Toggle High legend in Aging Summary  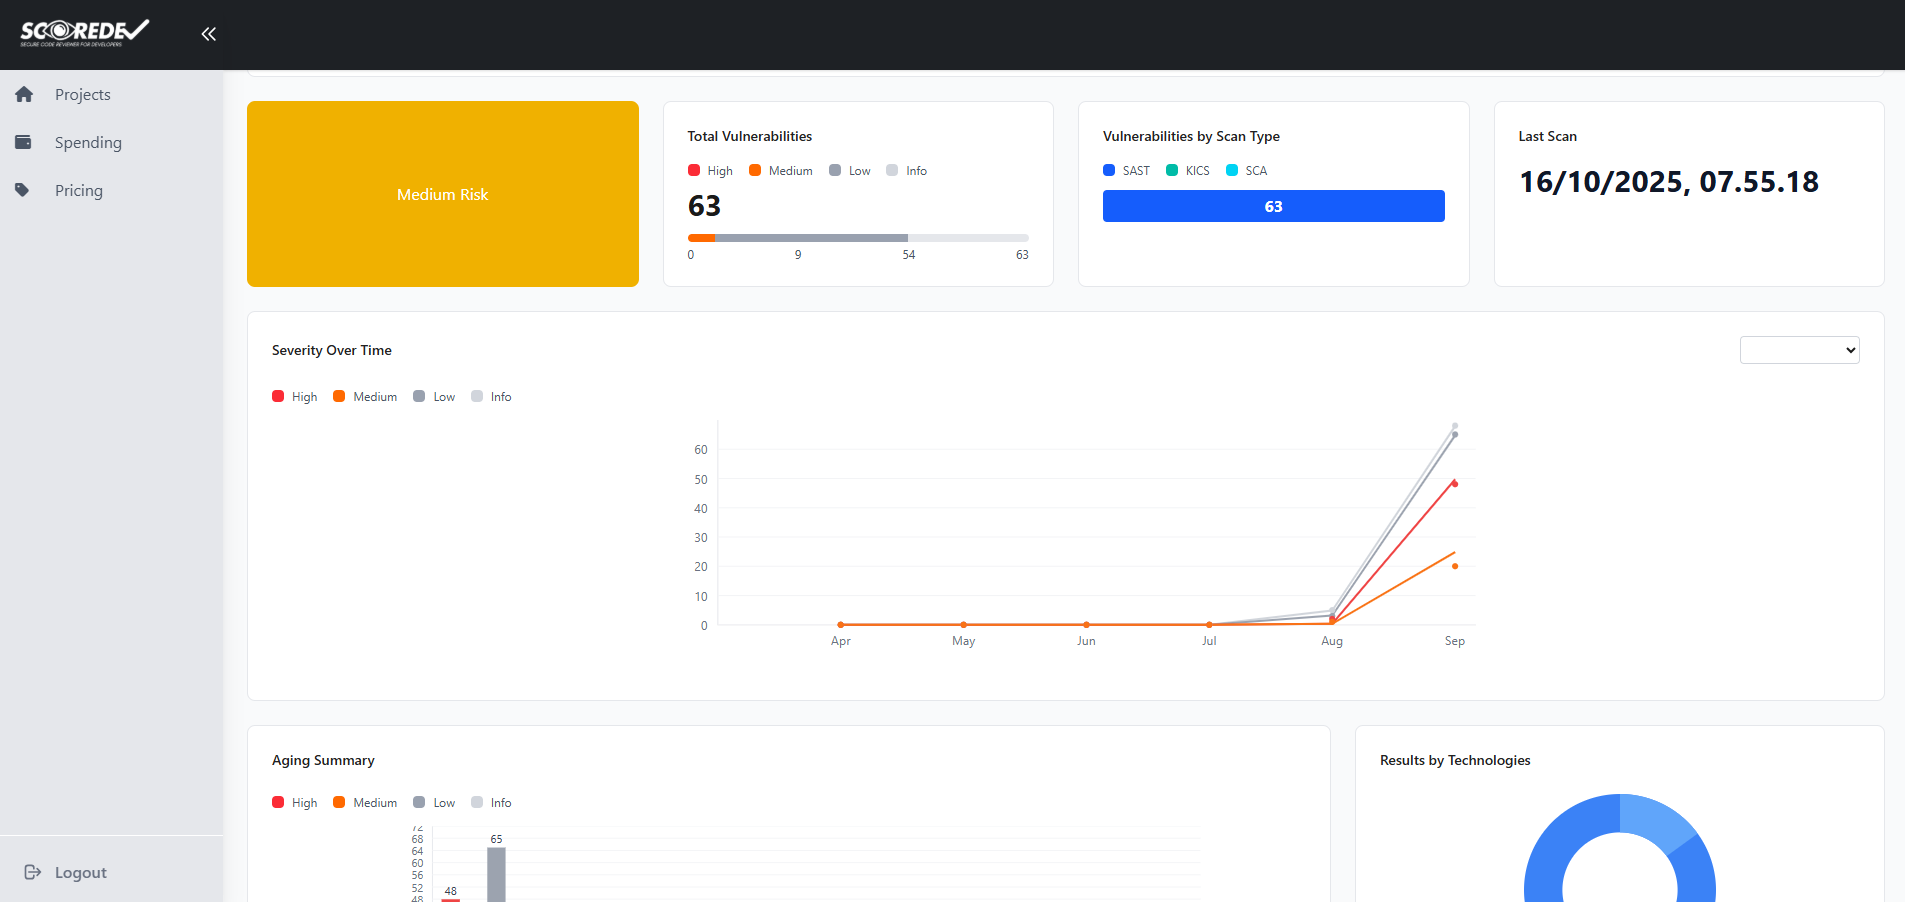coord(294,803)
